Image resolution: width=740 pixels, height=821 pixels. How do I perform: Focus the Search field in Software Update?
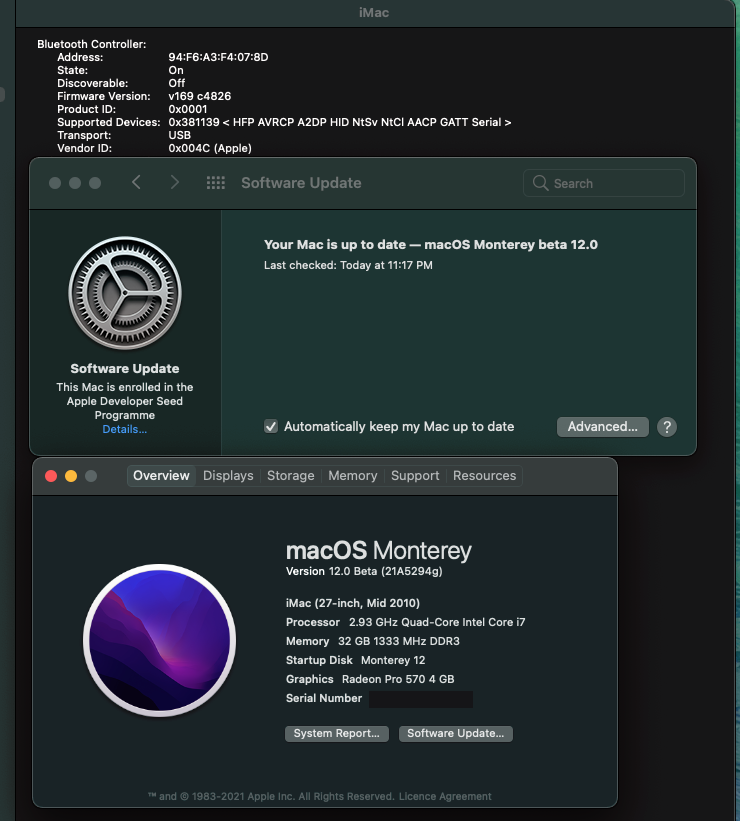pyautogui.click(x=604, y=183)
